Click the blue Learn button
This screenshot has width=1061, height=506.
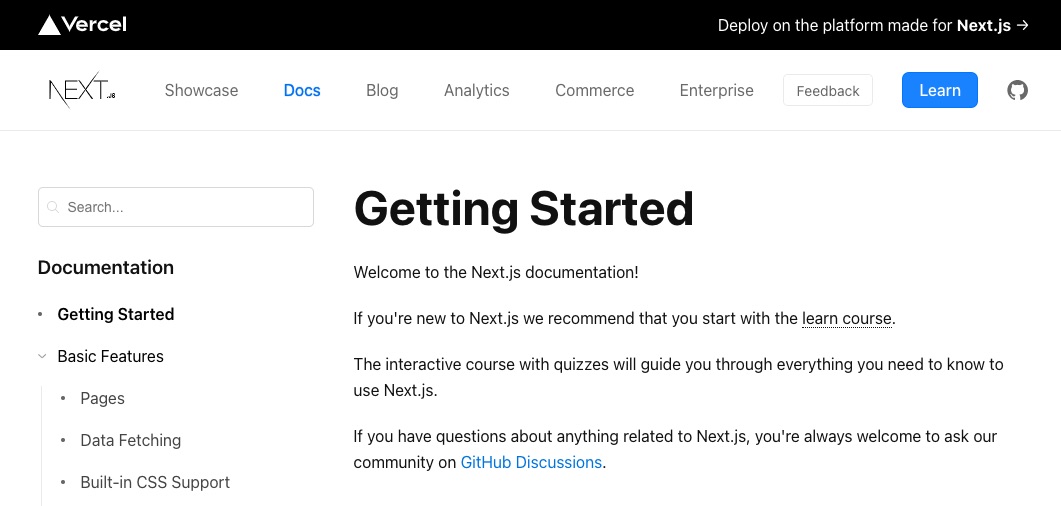tap(939, 90)
